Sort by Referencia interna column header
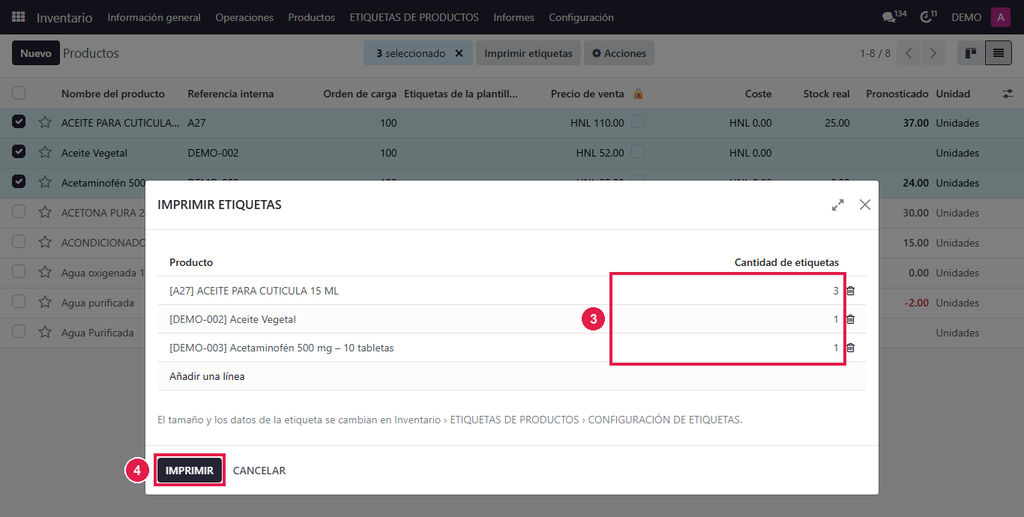The image size is (1024, 517). (231, 94)
